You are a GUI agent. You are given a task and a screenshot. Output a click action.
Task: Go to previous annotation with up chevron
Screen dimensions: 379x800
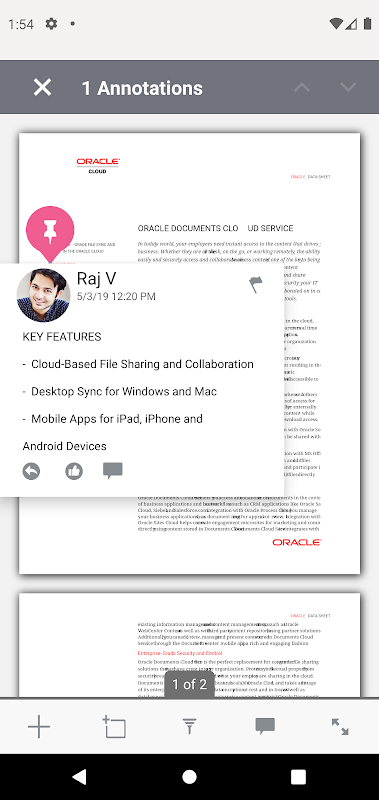click(302, 87)
